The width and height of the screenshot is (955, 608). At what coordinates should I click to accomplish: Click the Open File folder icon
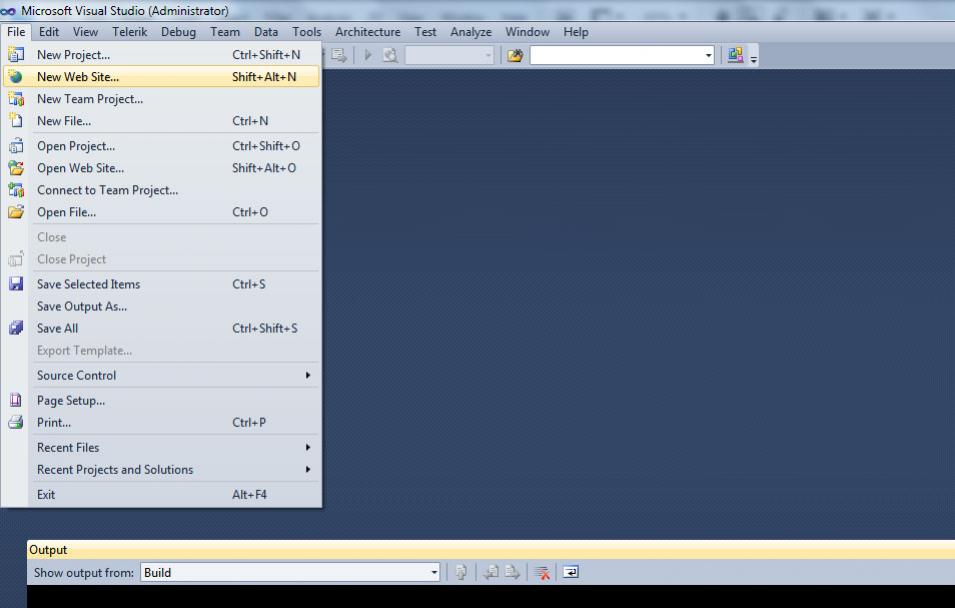(x=16, y=212)
